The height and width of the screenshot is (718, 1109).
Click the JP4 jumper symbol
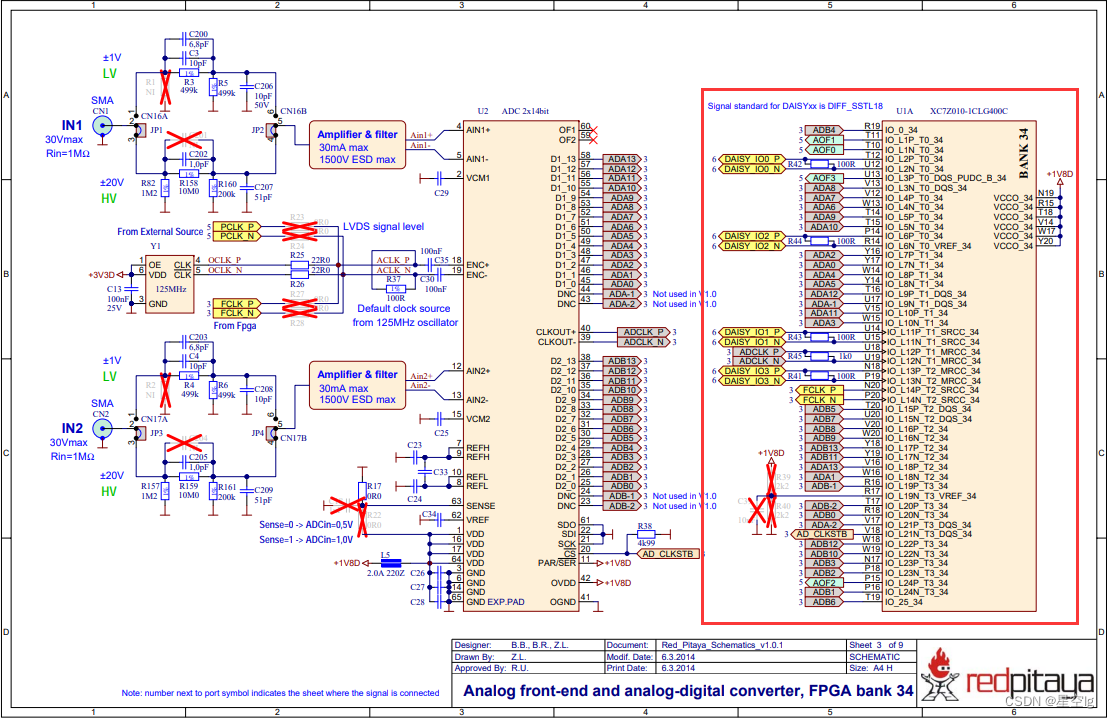click(x=271, y=433)
